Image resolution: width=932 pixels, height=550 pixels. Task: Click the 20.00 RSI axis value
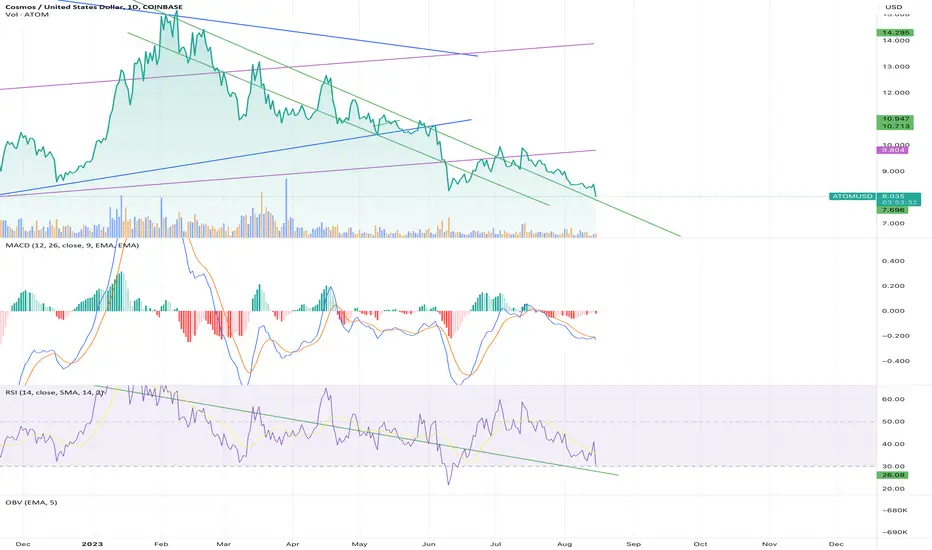tap(895, 489)
